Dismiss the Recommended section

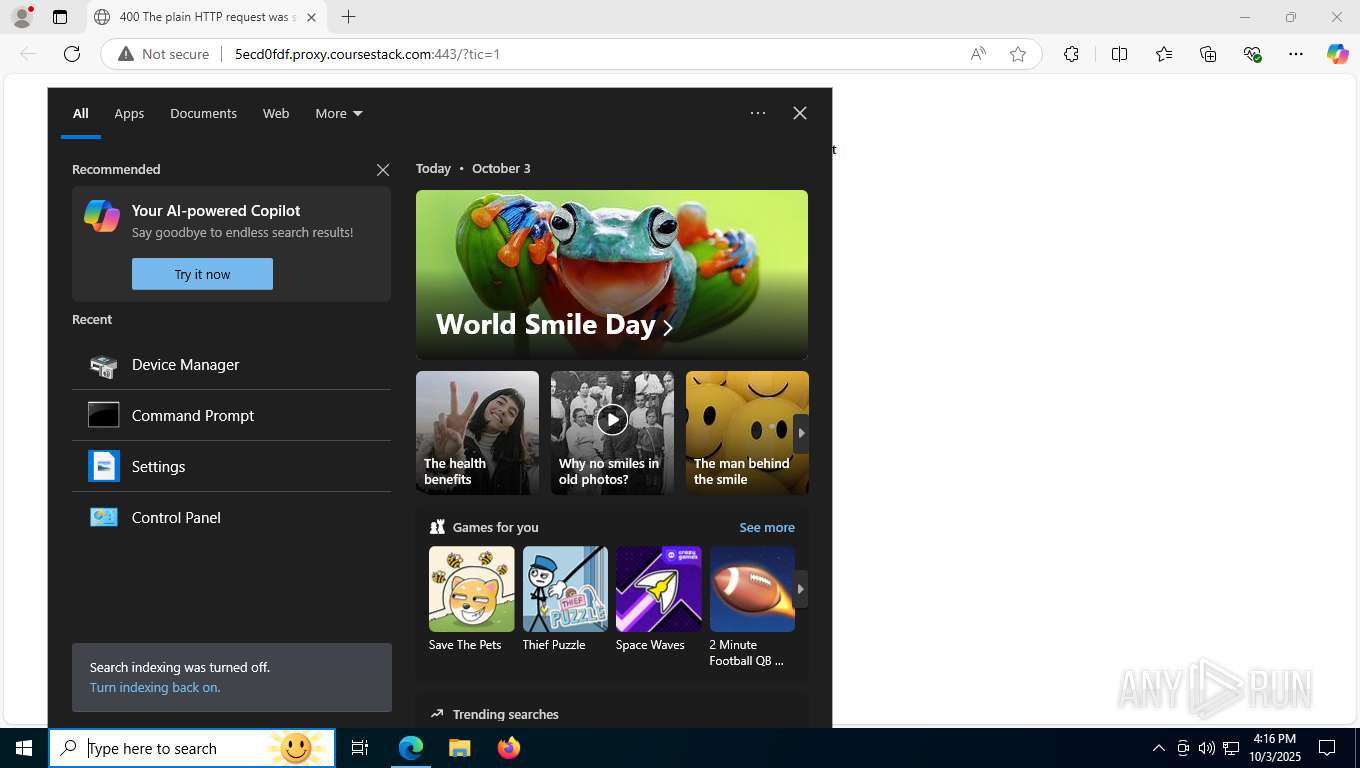[382, 170]
